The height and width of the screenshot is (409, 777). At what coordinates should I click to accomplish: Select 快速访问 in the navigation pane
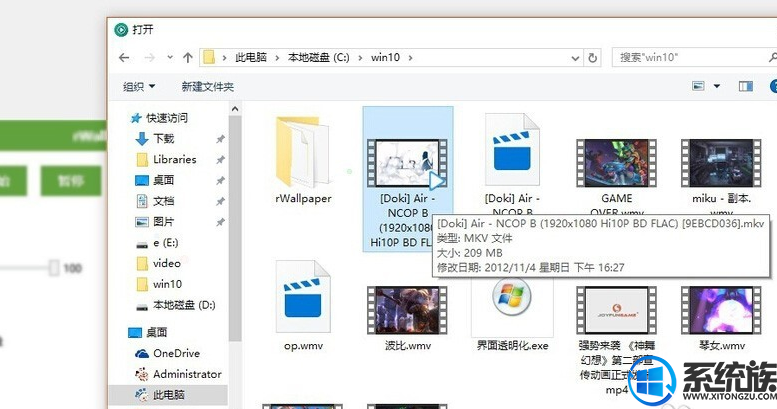166,117
